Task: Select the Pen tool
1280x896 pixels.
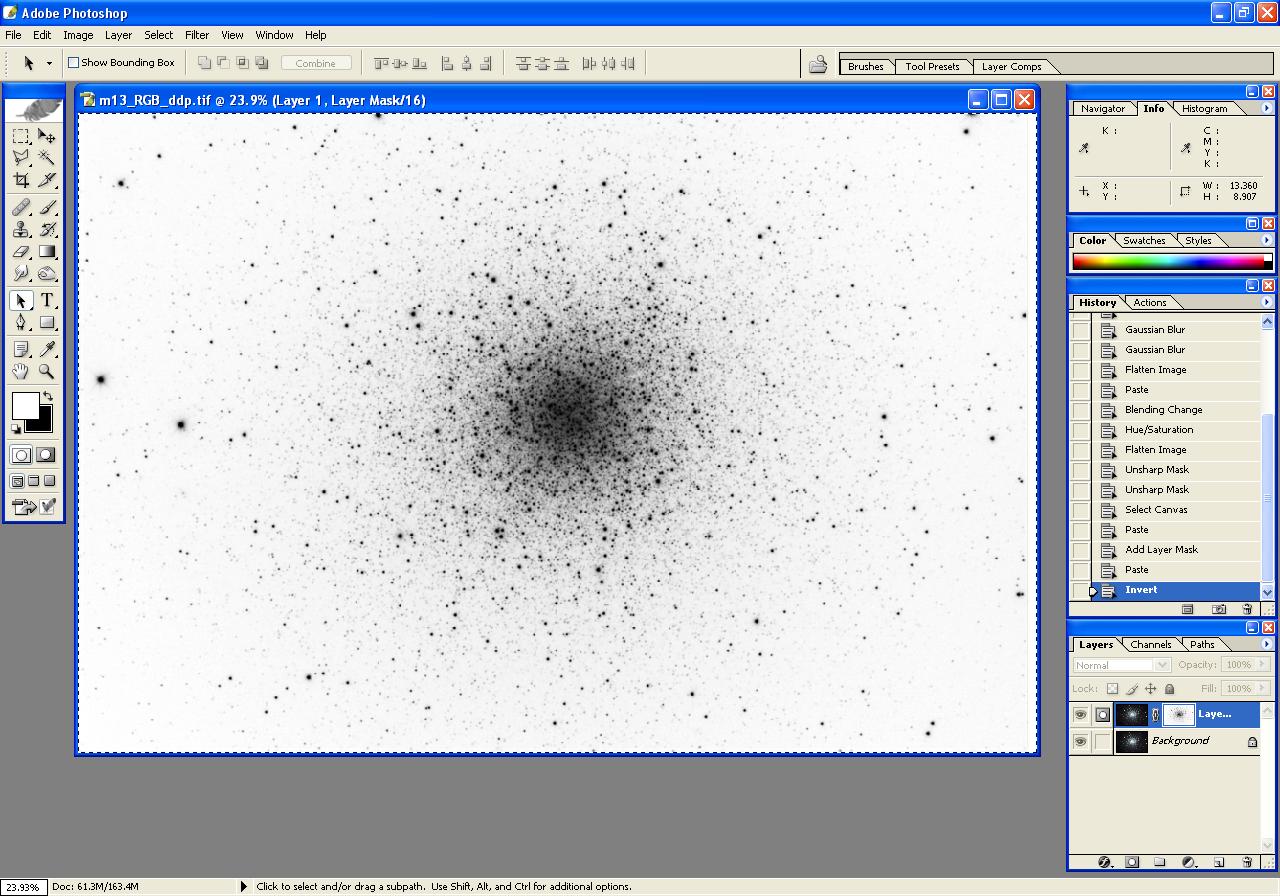Action: pyautogui.click(x=21, y=323)
